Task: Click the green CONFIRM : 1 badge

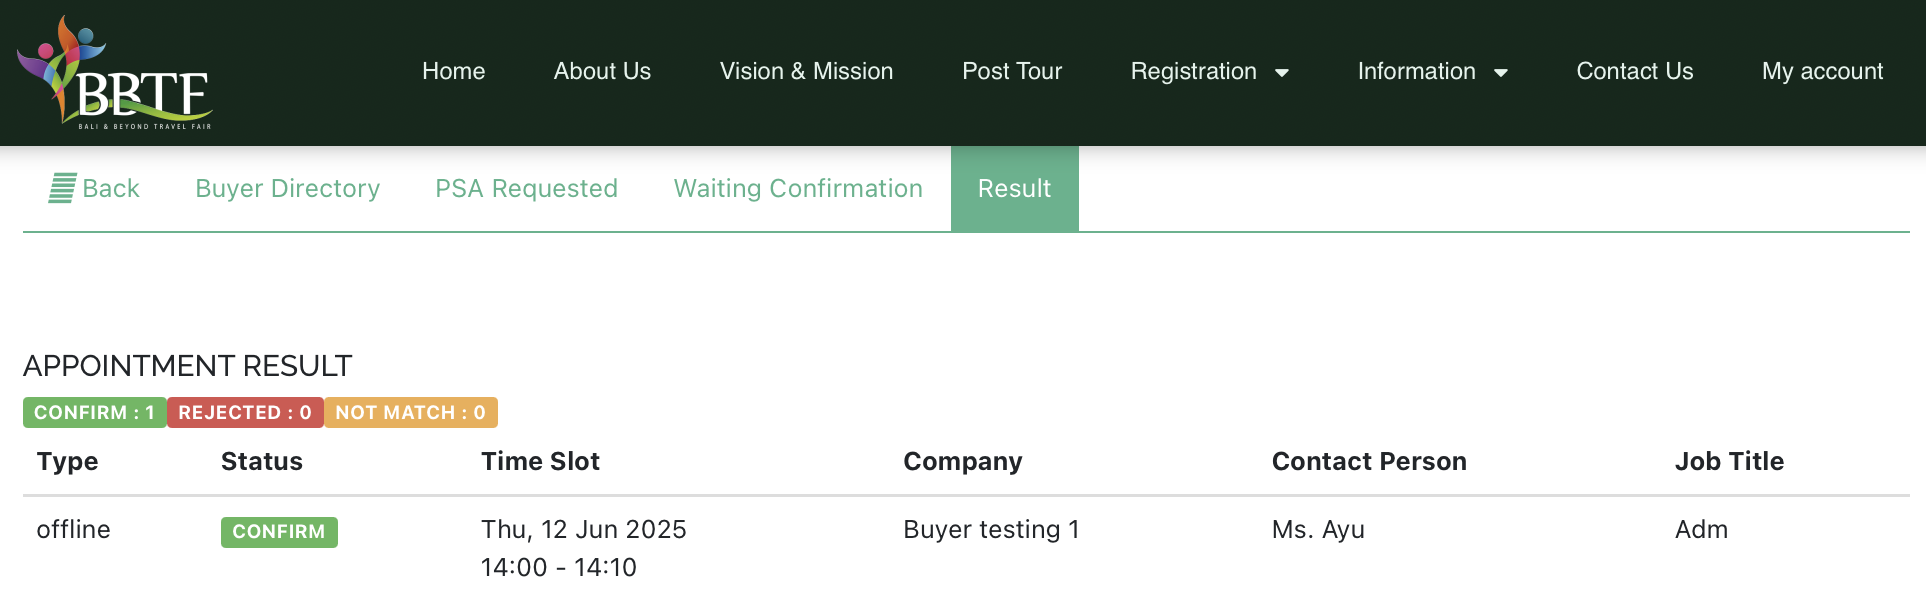Action: [x=95, y=413]
